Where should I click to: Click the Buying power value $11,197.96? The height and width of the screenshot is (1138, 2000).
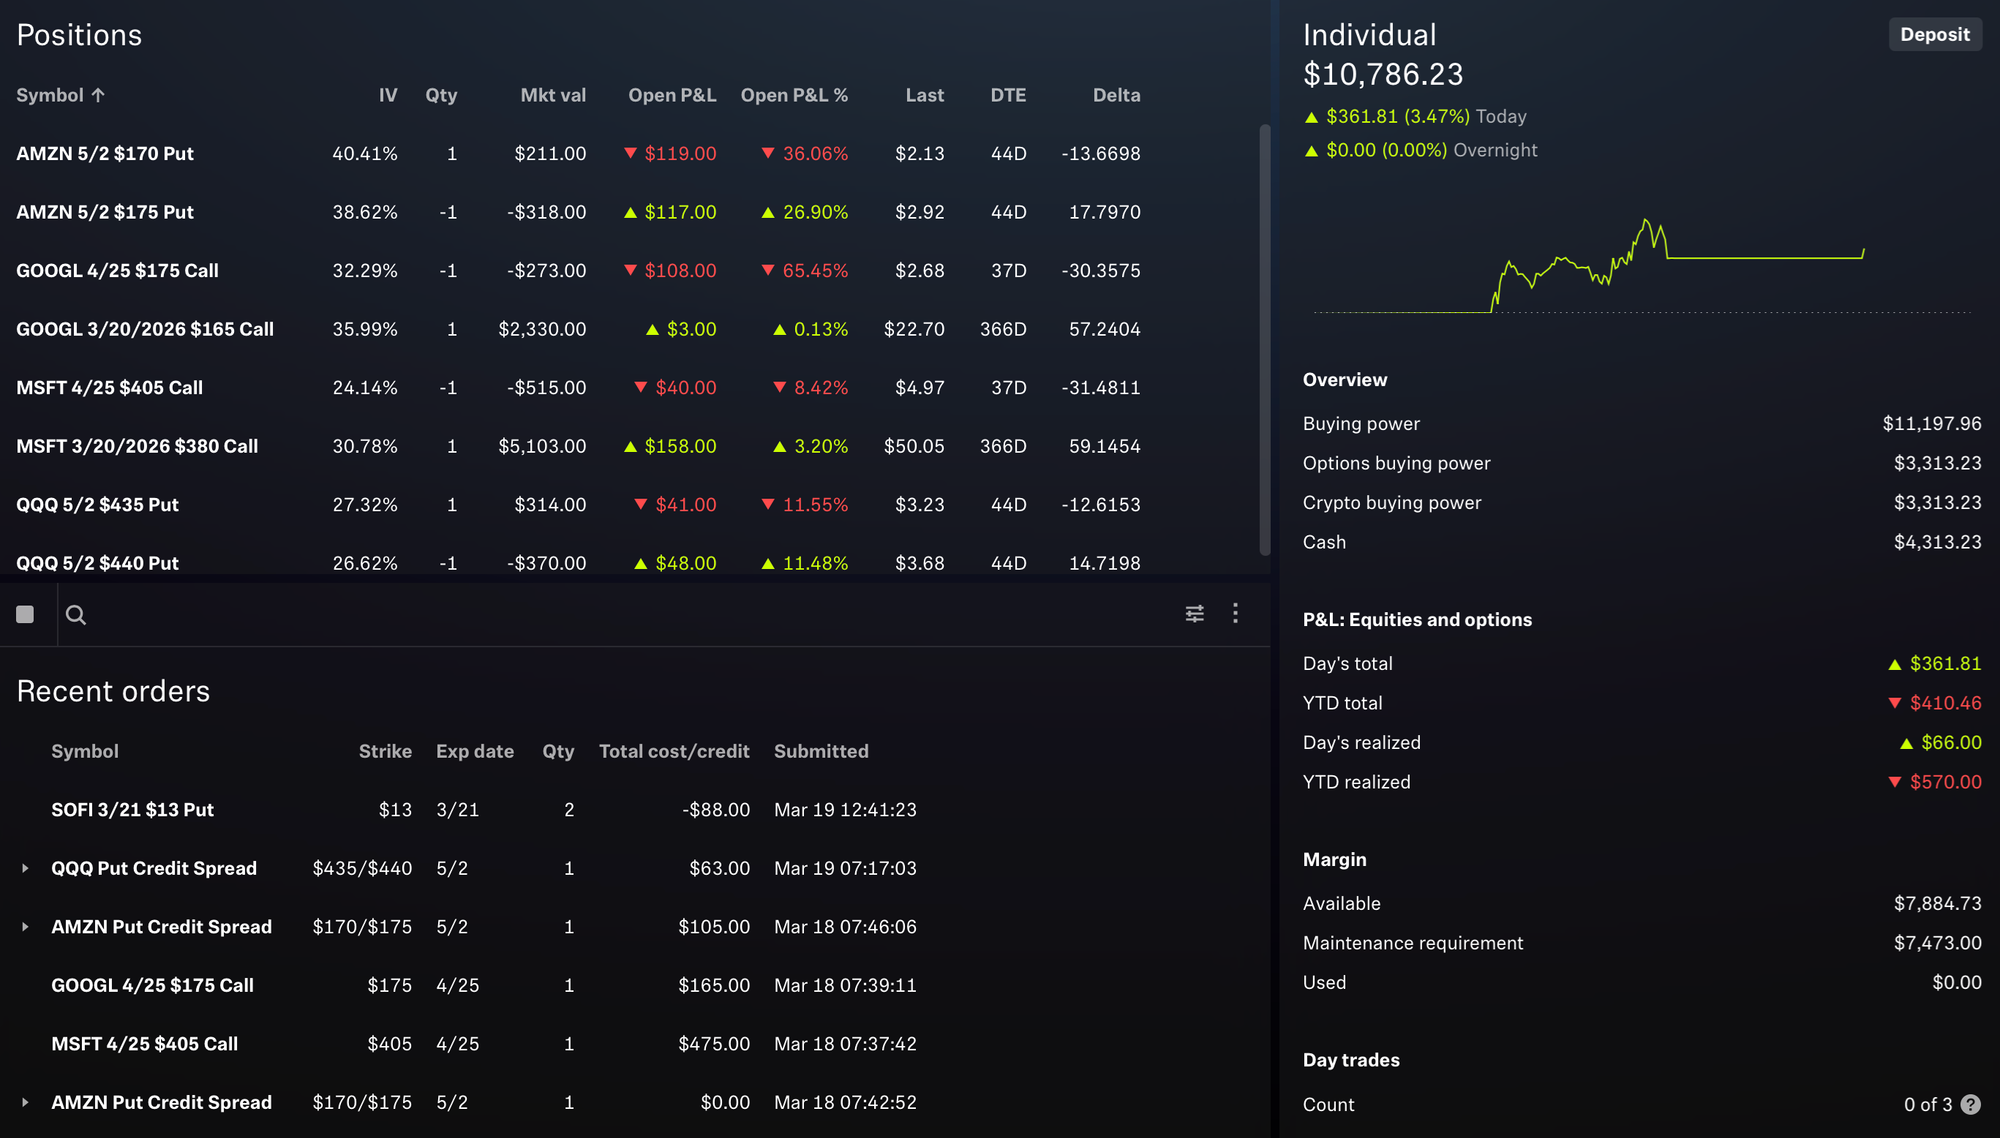(1931, 423)
